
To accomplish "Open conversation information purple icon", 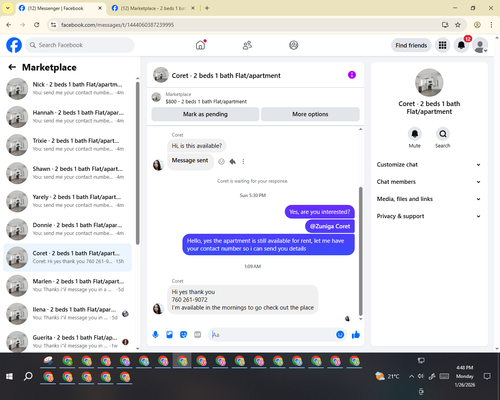I will (352, 75).
